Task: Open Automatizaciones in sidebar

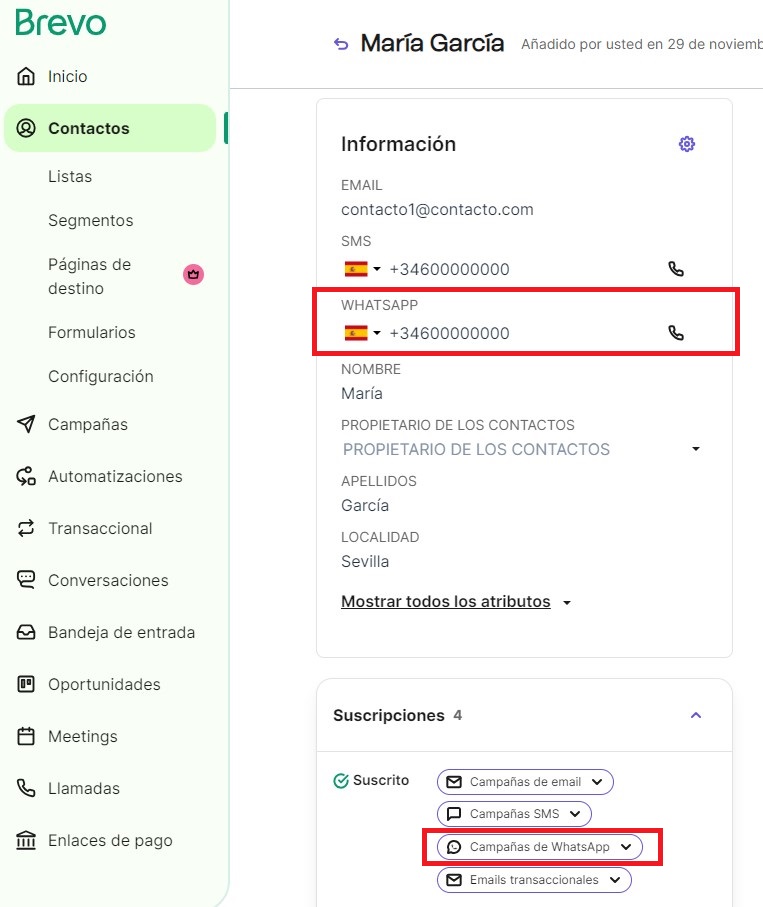Action: pos(115,477)
